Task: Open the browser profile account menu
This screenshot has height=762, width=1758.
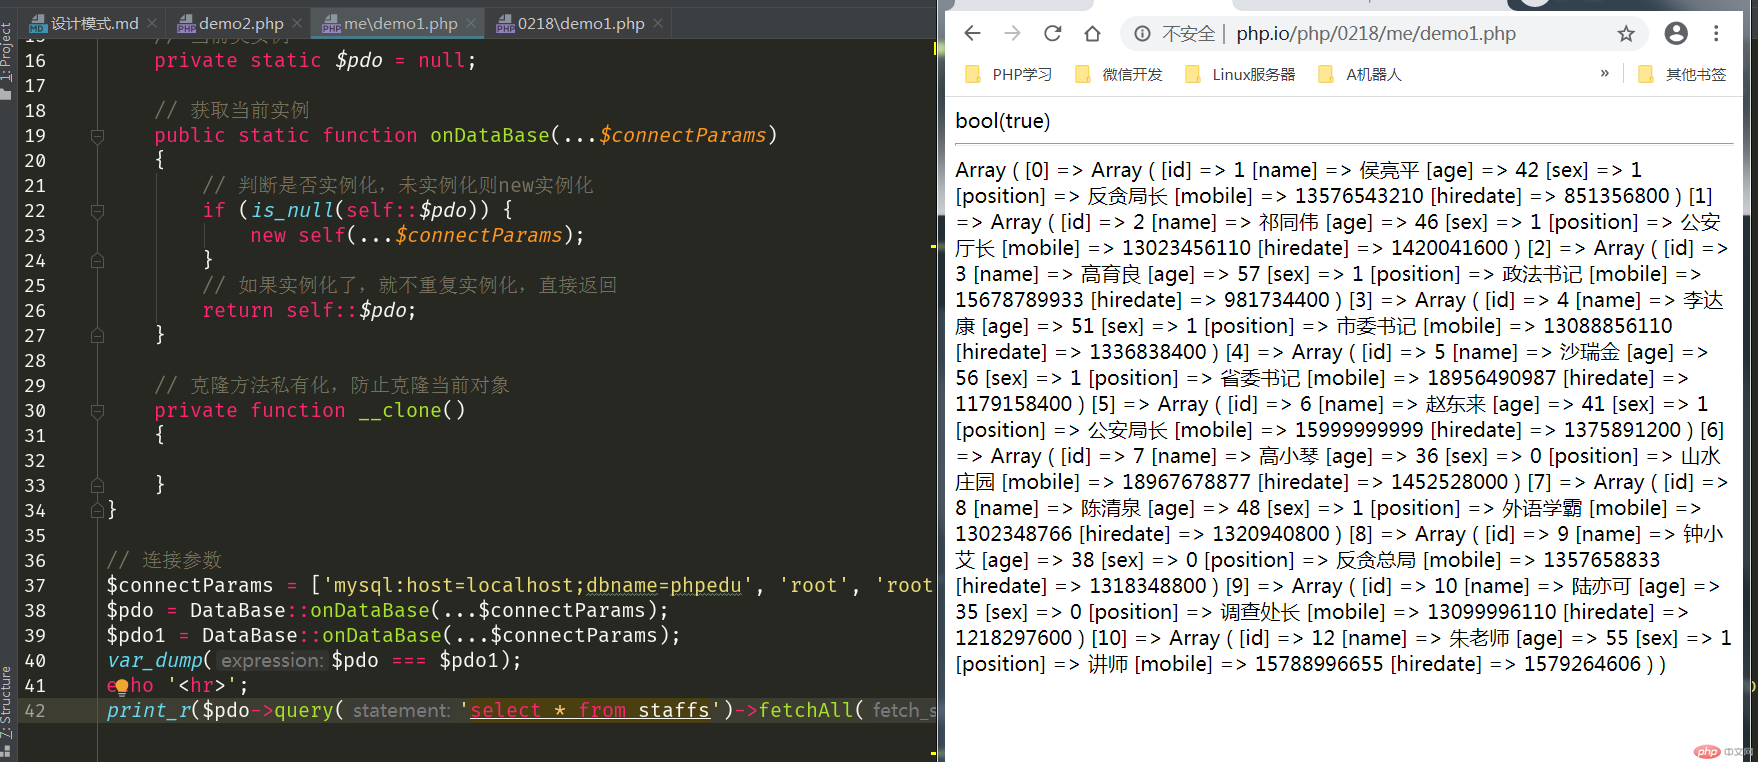Action: point(1676,34)
